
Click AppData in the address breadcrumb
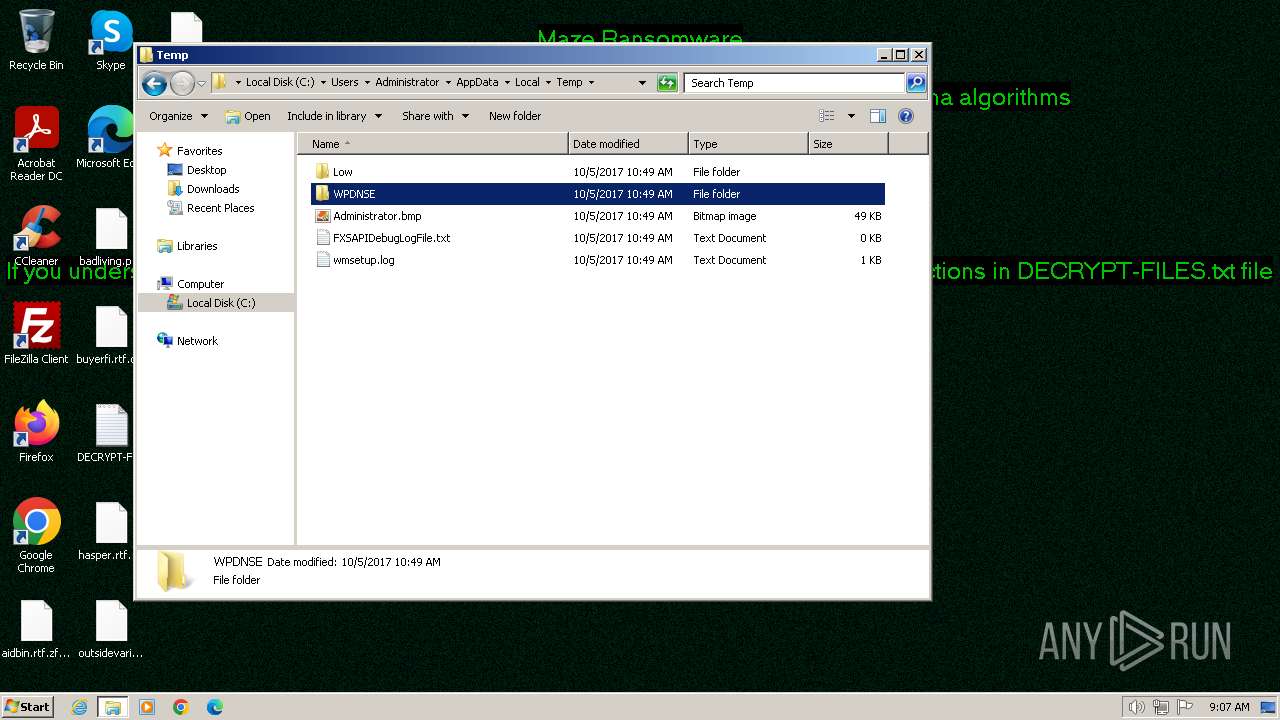(477, 83)
